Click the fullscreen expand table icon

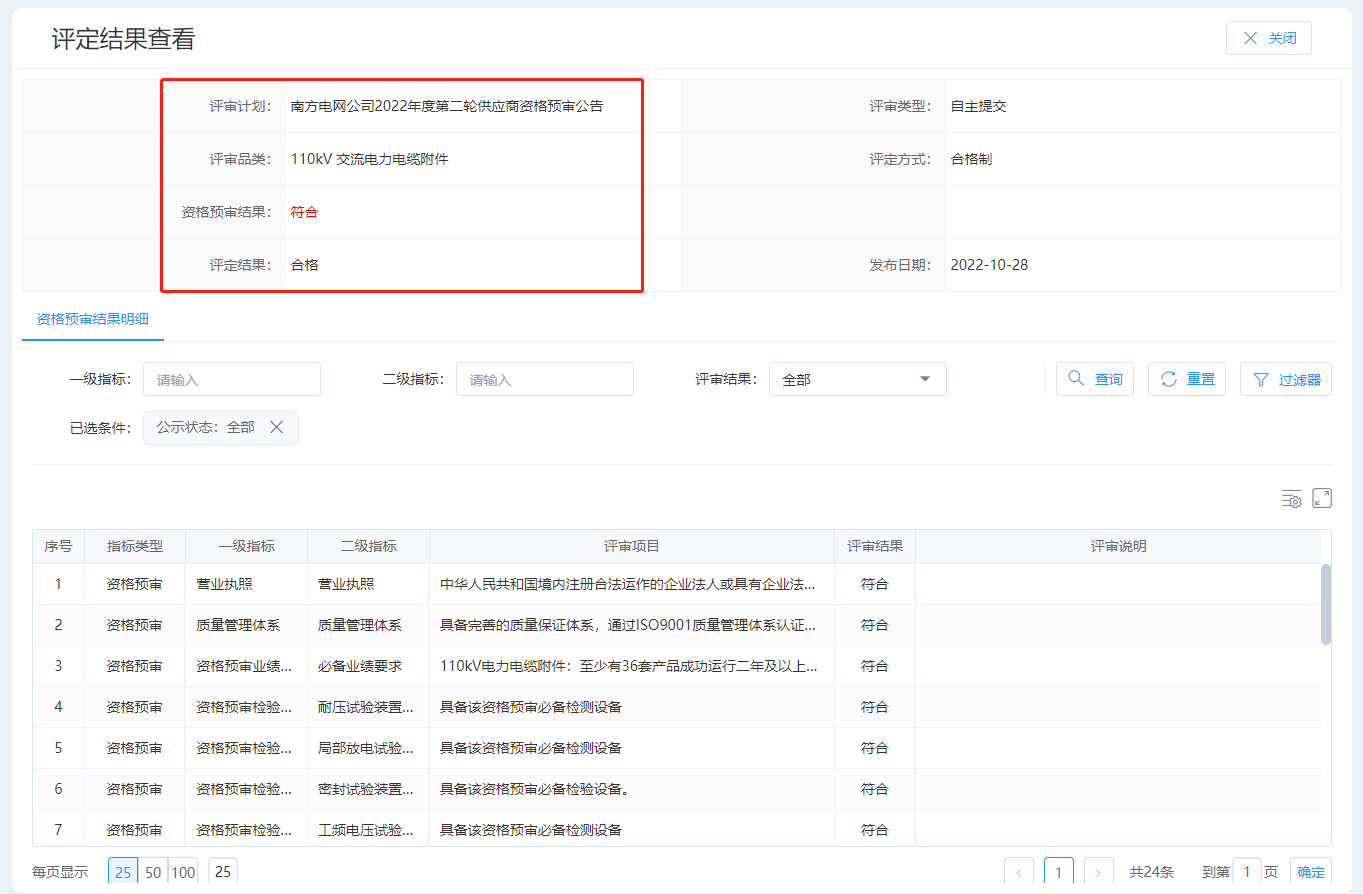coord(1321,498)
